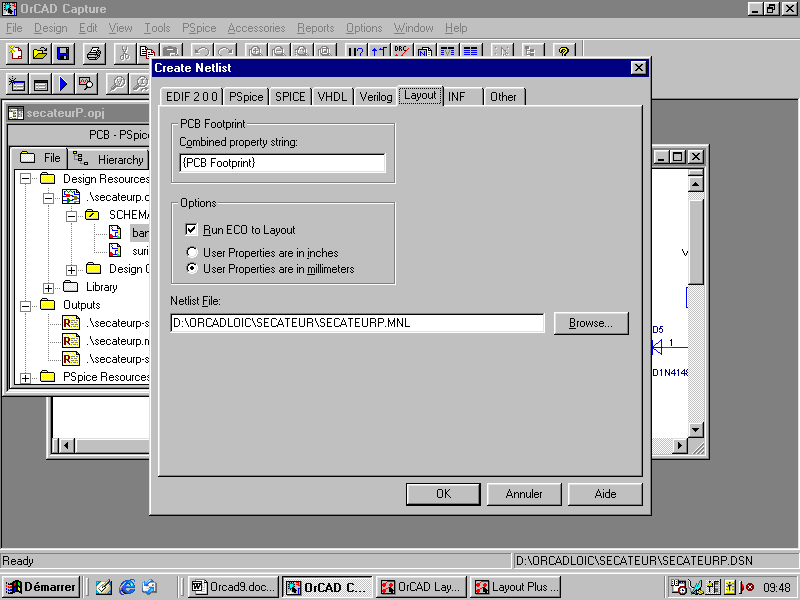Click the New document toolbar icon

coord(16,53)
